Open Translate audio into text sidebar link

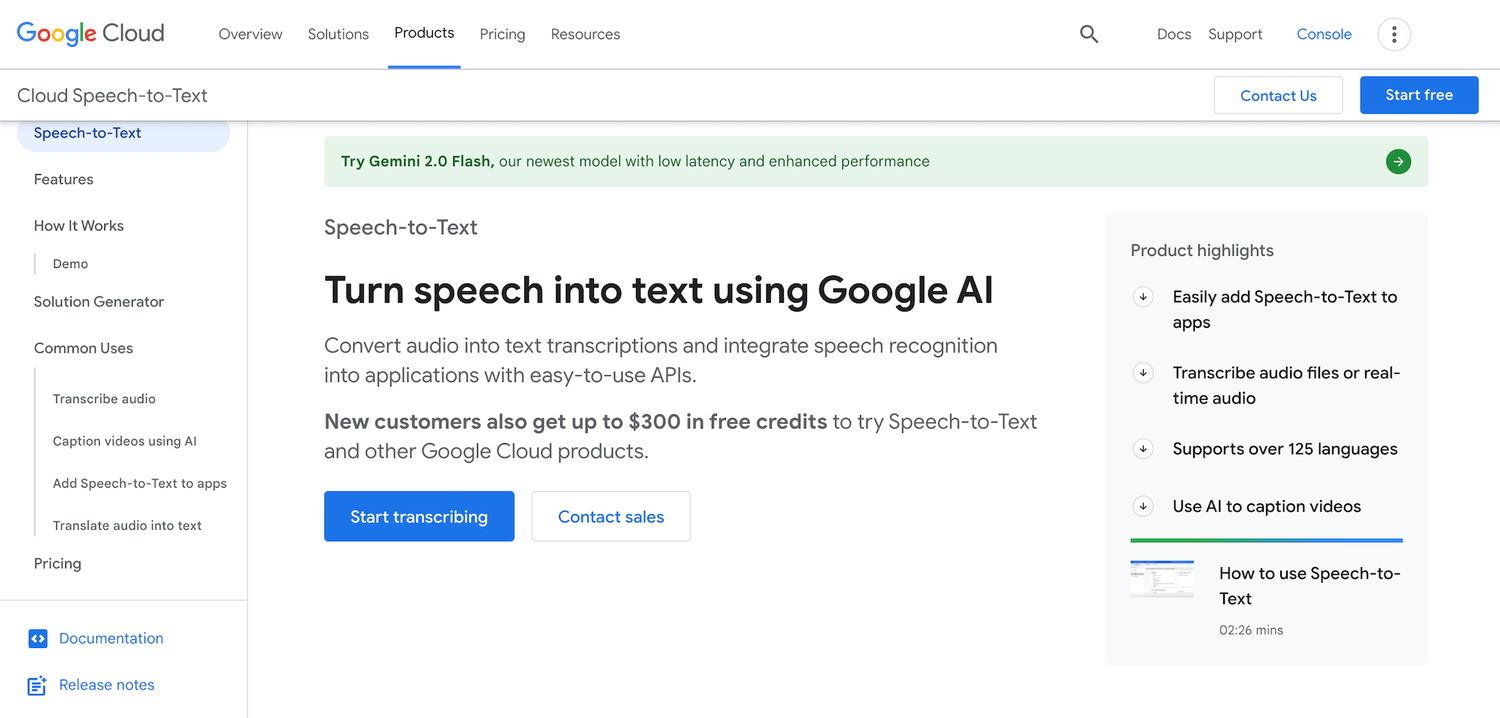click(127, 525)
